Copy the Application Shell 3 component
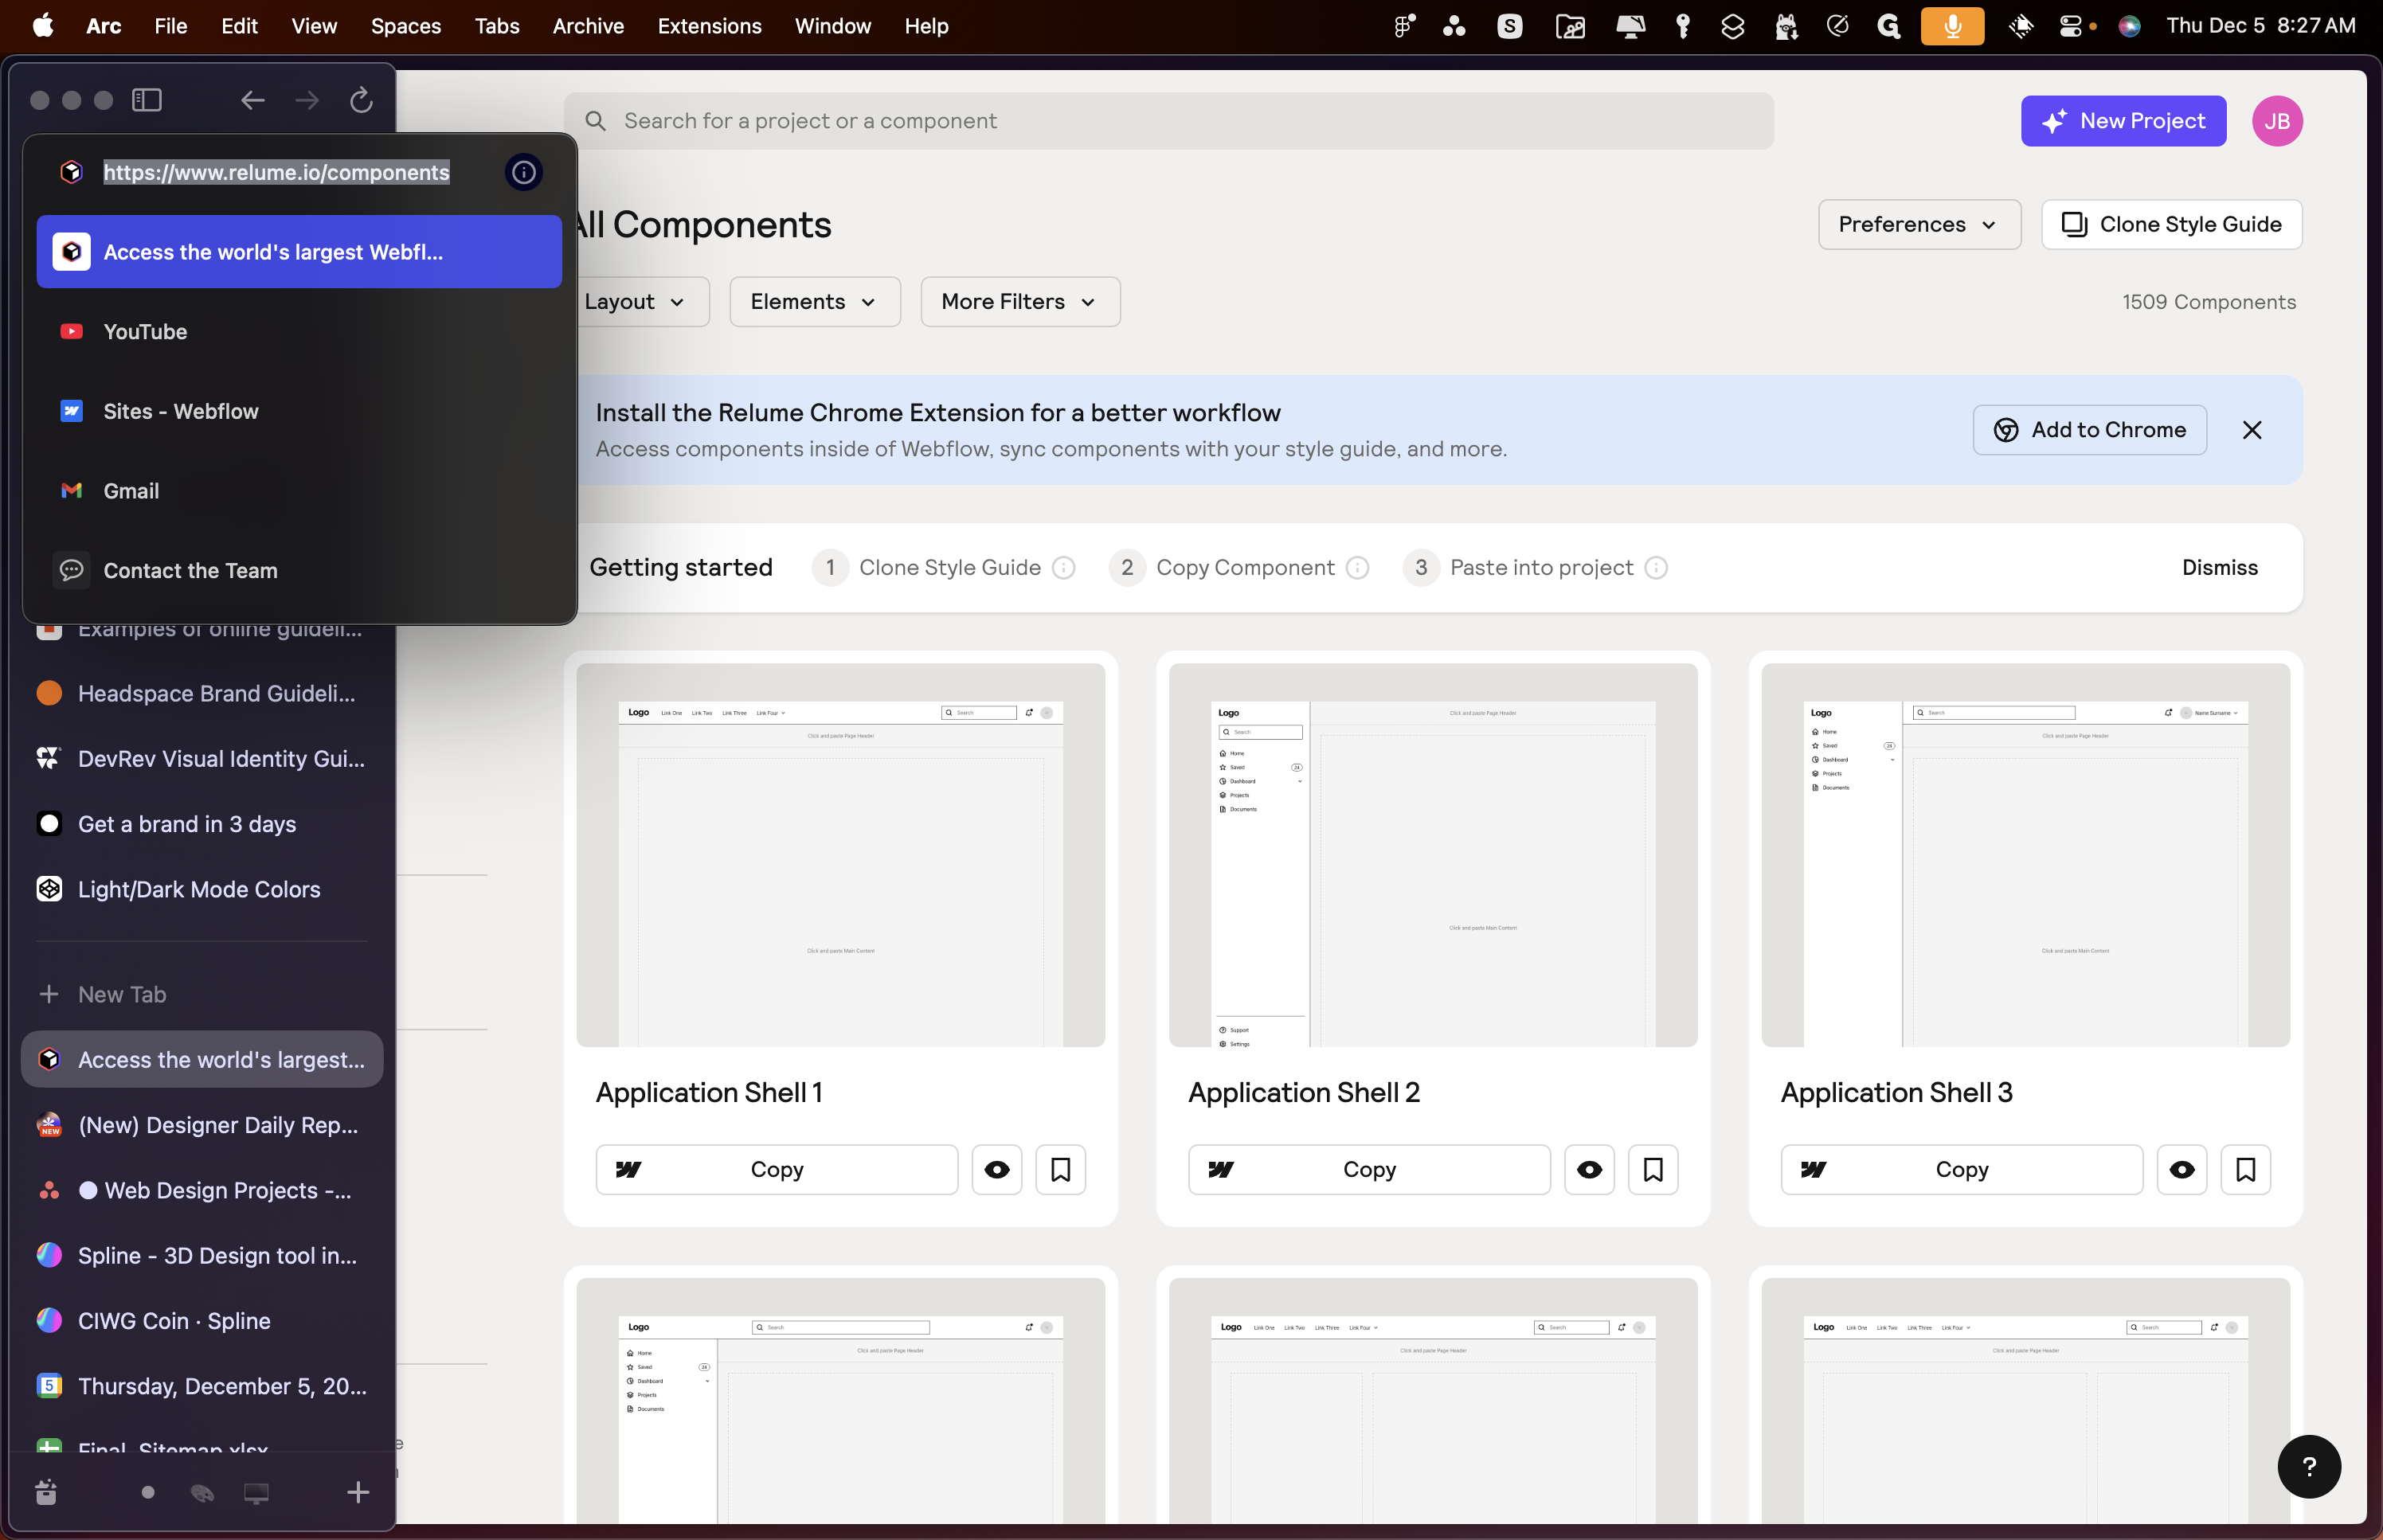Viewport: 2383px width, 1540px height. 1961,1169
